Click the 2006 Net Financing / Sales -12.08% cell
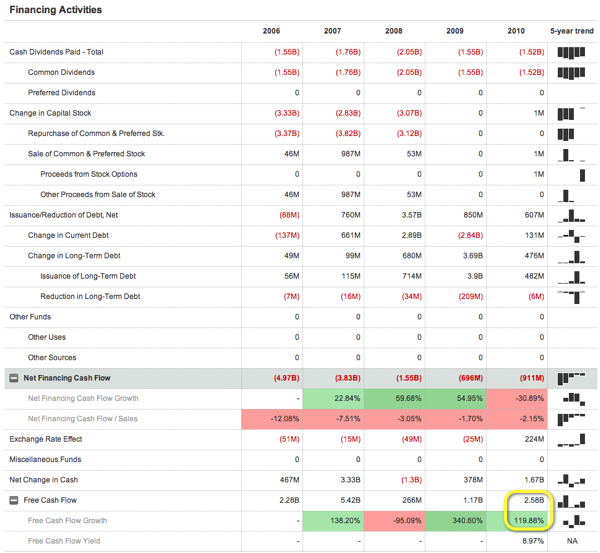This screenshot has height=553, width=600. (x=272, y=419)
